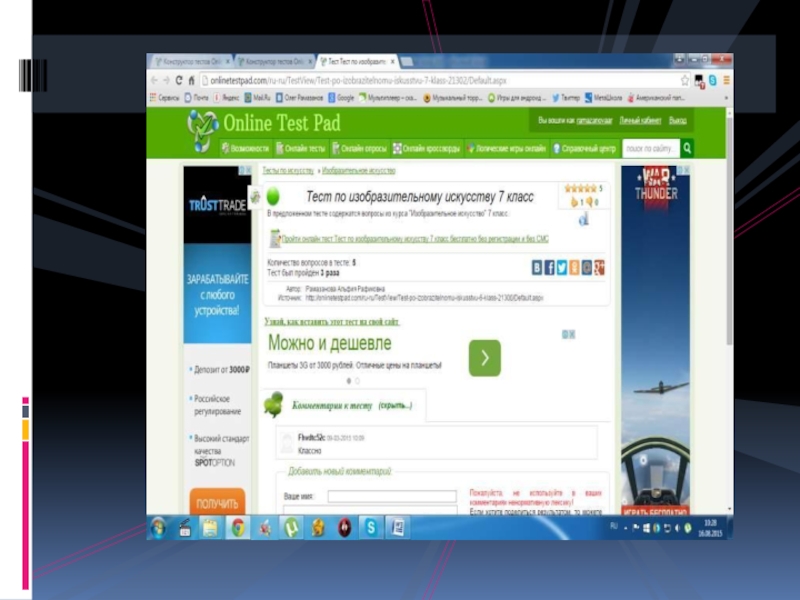Click the Пройти онлайн тест link
Image resolution: width=800 pixels, height=600 pixels.
click(x=415, y=239)
